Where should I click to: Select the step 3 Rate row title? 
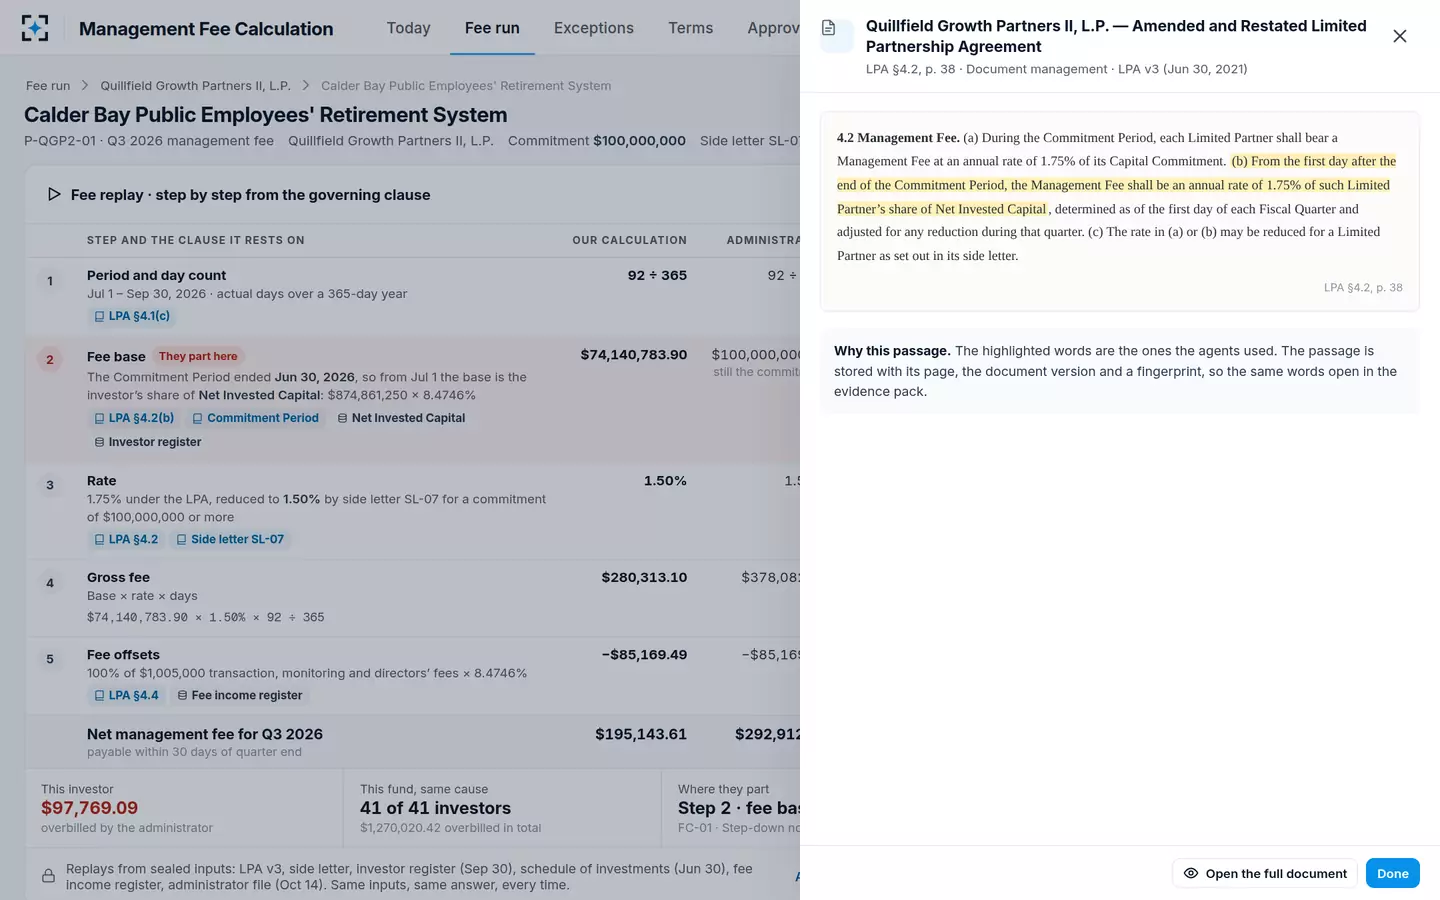coord(101,481)
